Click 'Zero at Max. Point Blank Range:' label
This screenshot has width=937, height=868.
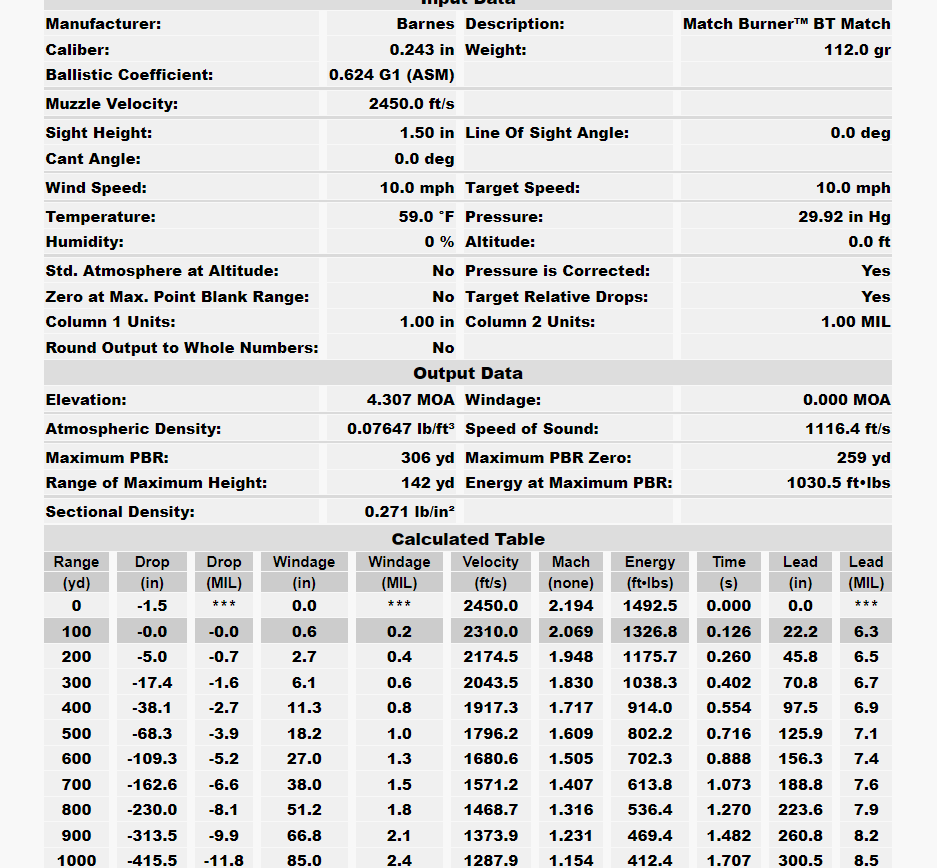tap(177, 297)
